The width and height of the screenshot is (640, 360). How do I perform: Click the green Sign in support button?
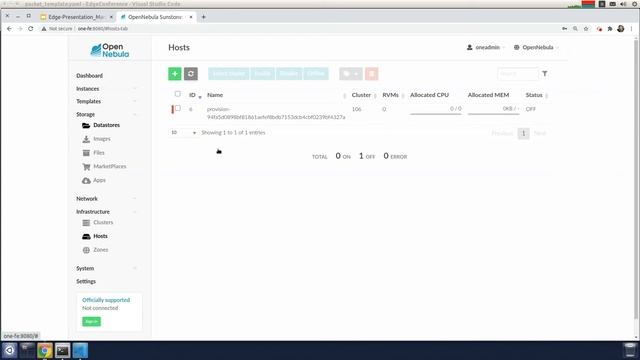point(91,322)
